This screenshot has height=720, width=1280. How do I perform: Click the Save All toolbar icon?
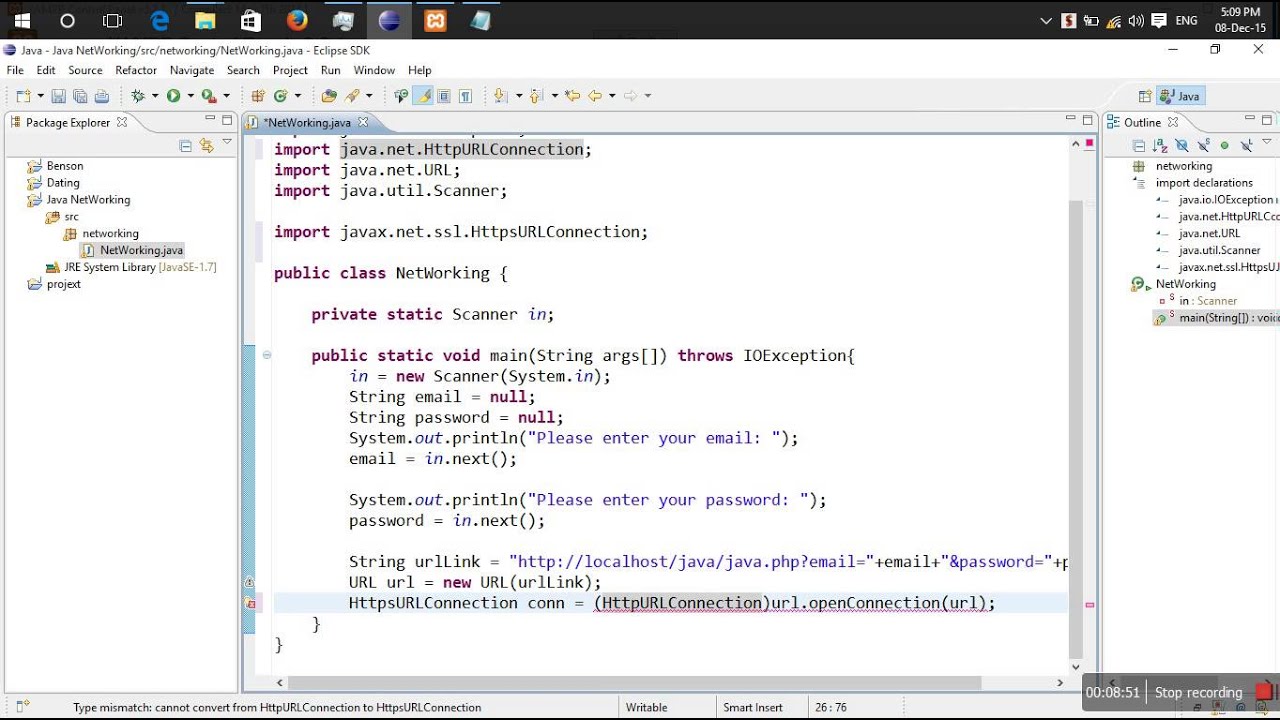pyautogui.click(x=80, y=96)
